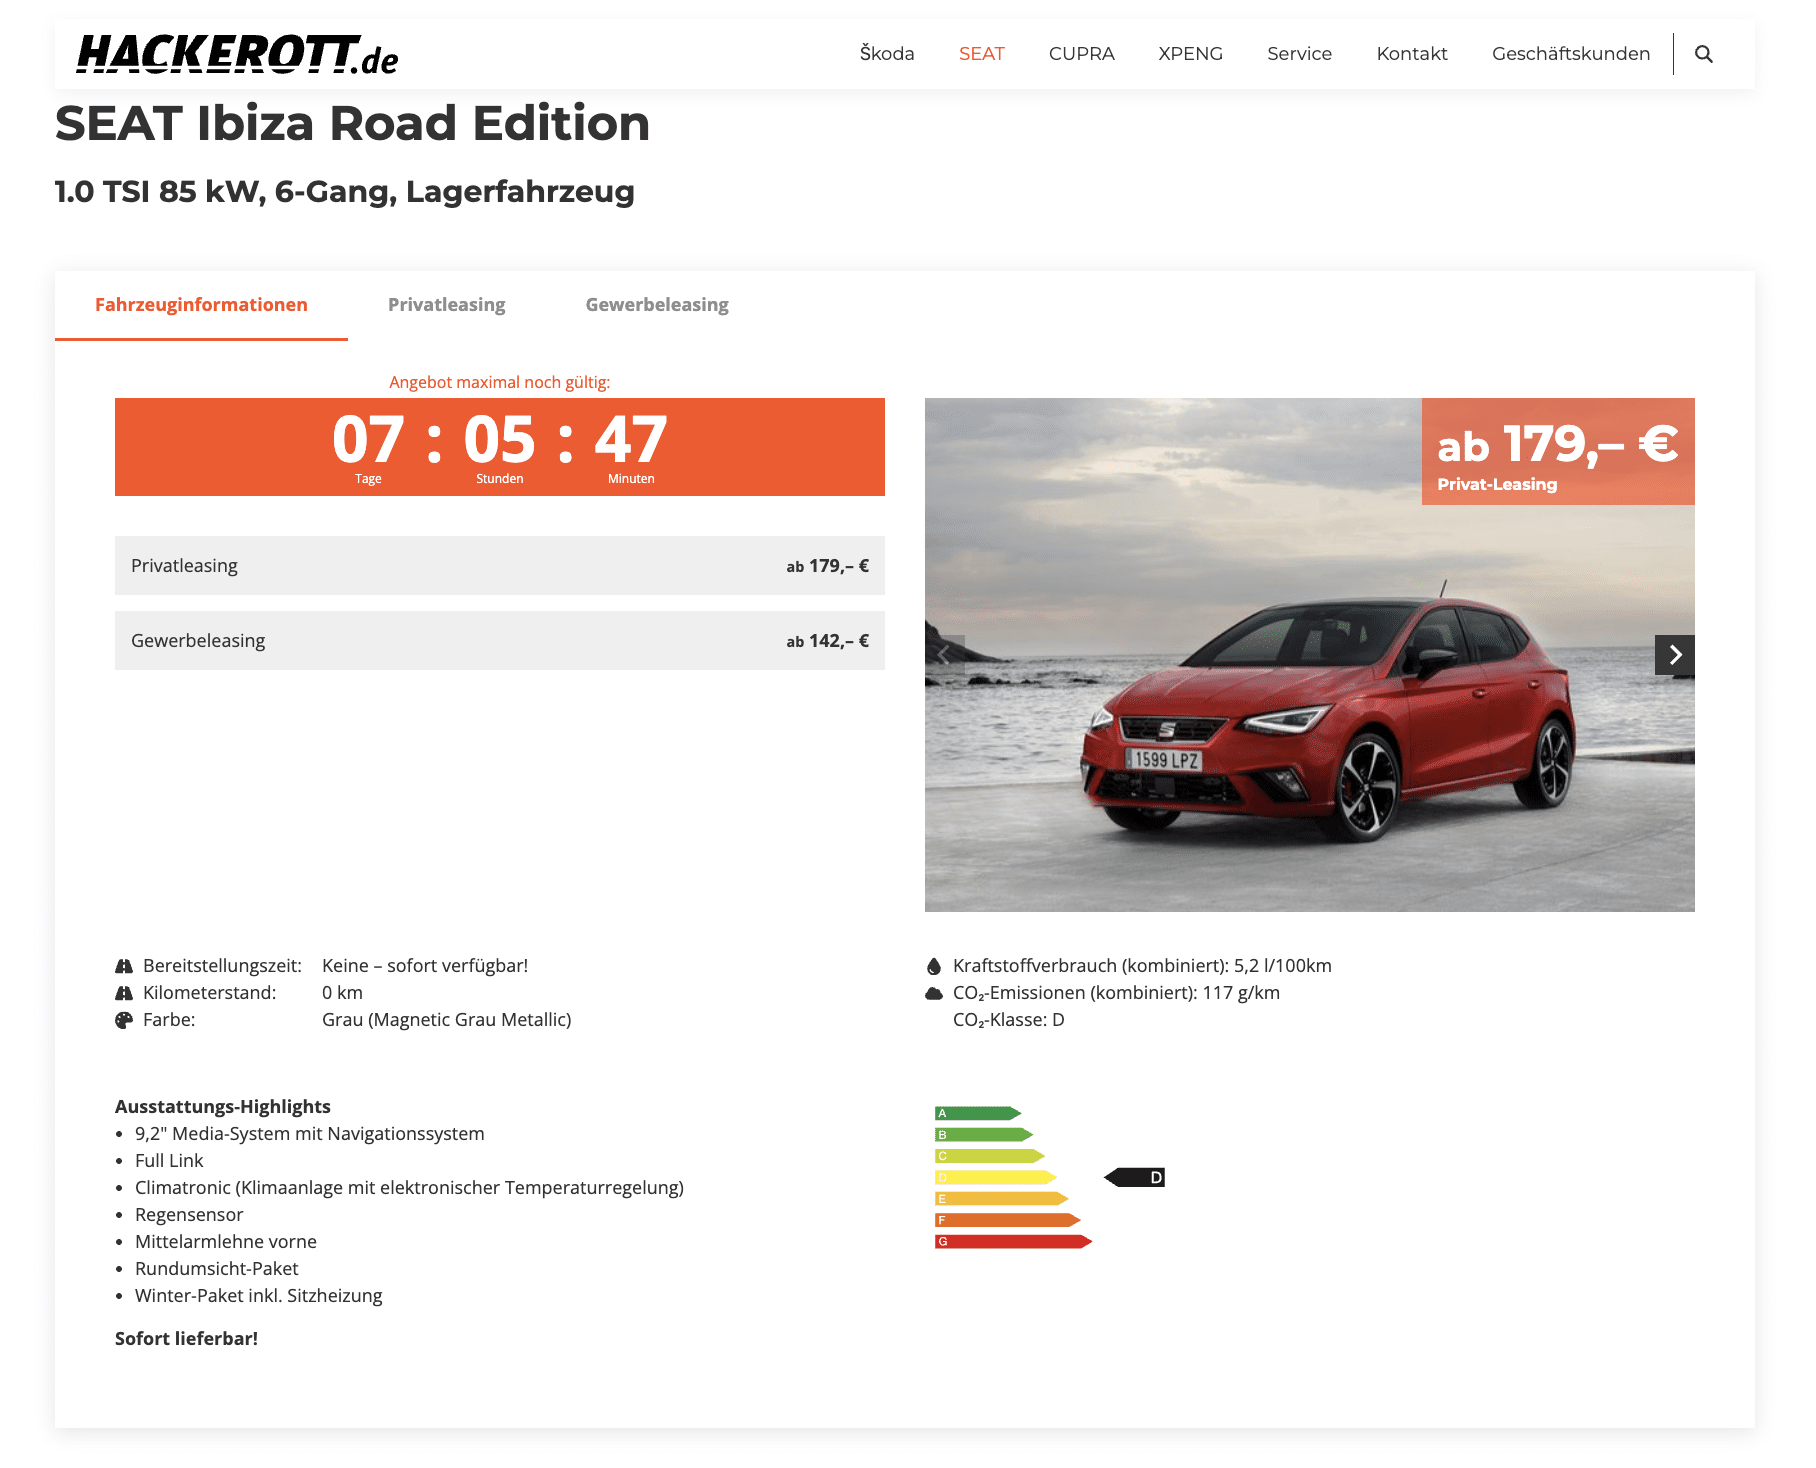Click the CO₂-Emissionen 117 g/km text
This screenshot has height=1468, width=1816.
(x=1116, y=993)
